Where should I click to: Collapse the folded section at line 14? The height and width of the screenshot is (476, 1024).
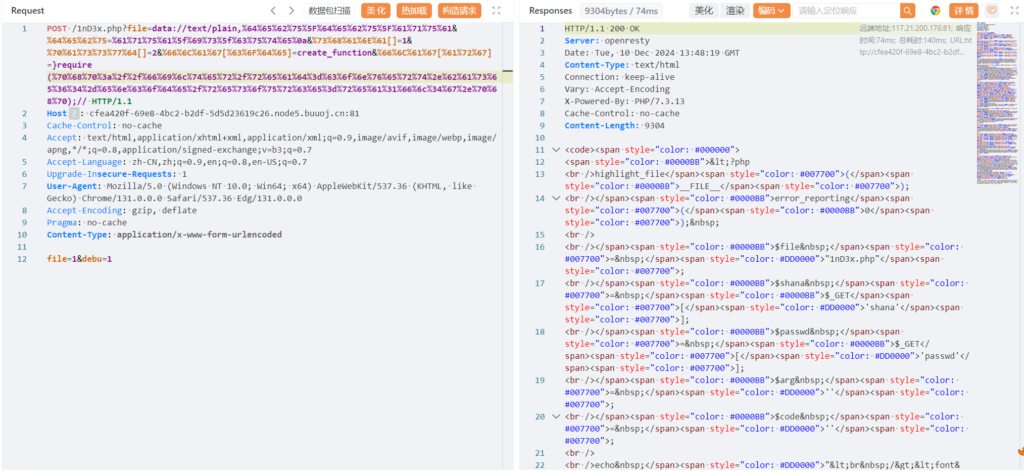(555, 198)
